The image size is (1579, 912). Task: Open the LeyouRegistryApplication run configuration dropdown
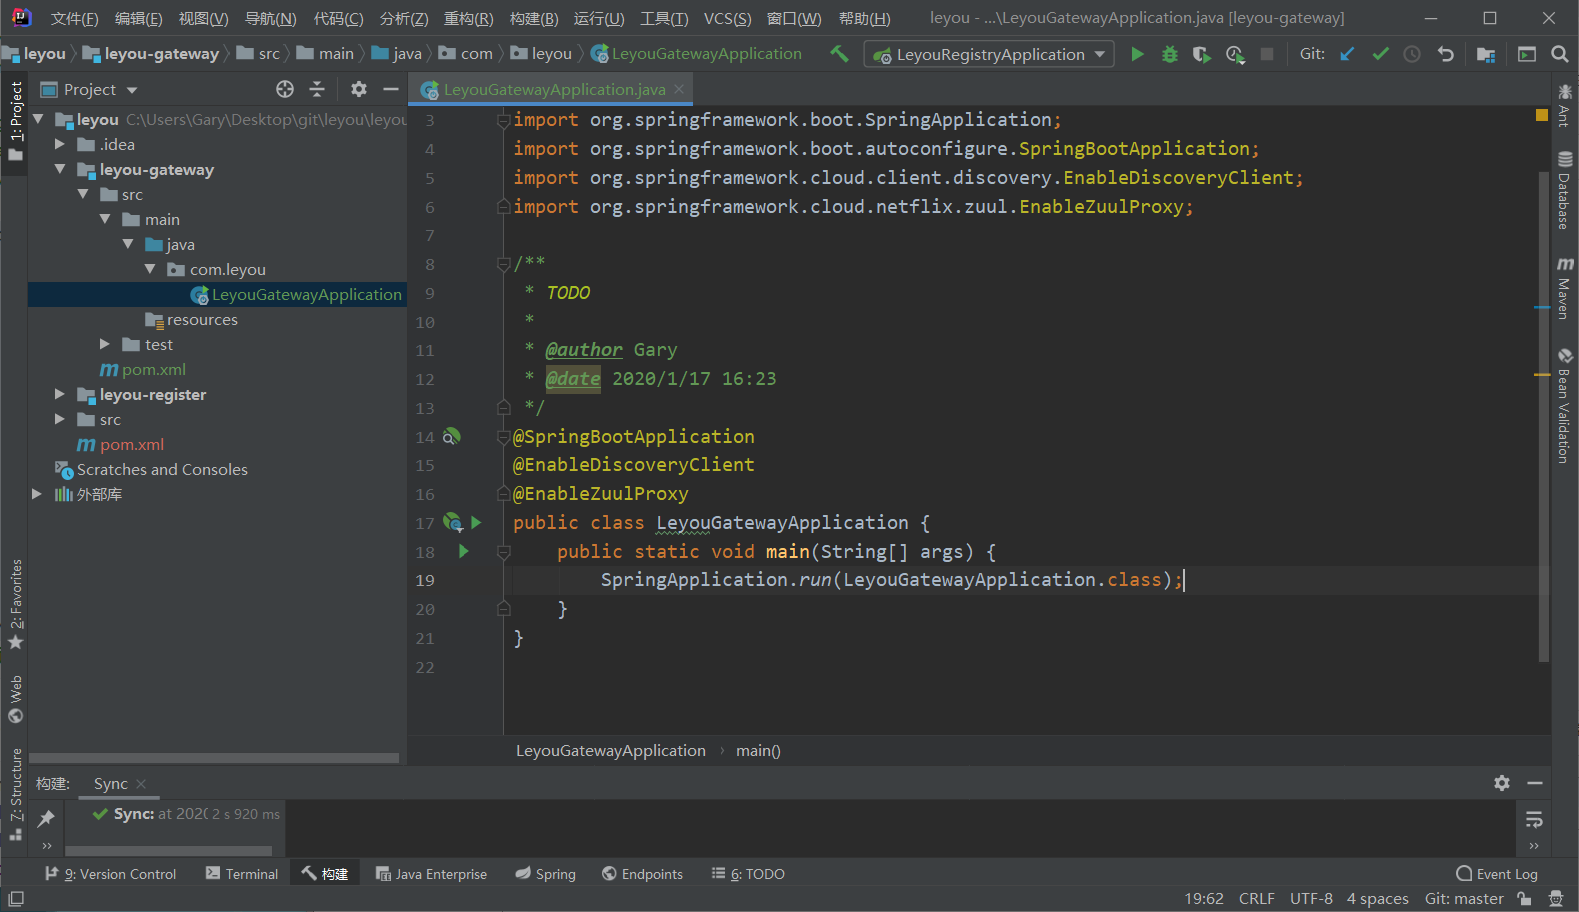pos(990,54)
